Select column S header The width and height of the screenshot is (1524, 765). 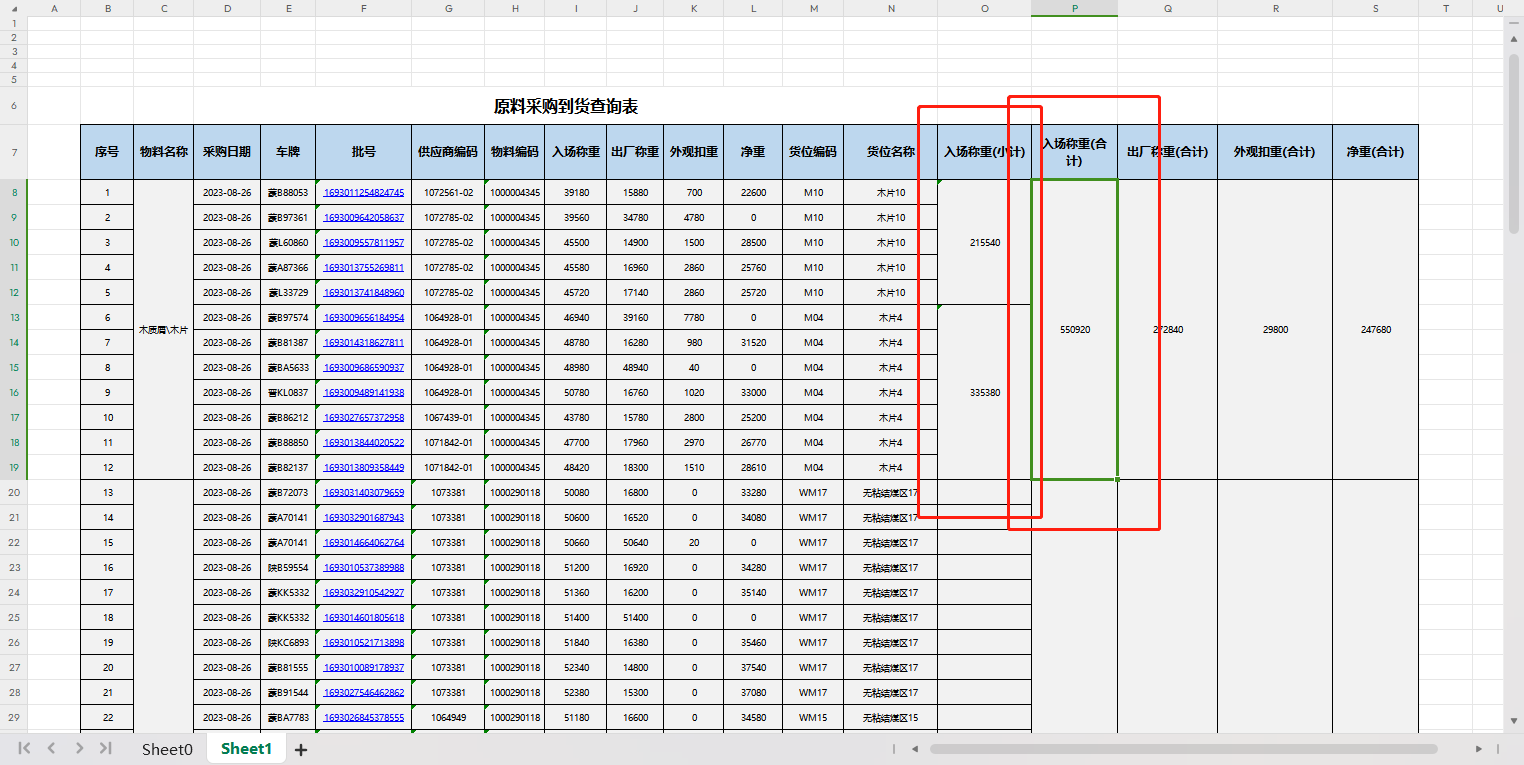point(1375,8)
